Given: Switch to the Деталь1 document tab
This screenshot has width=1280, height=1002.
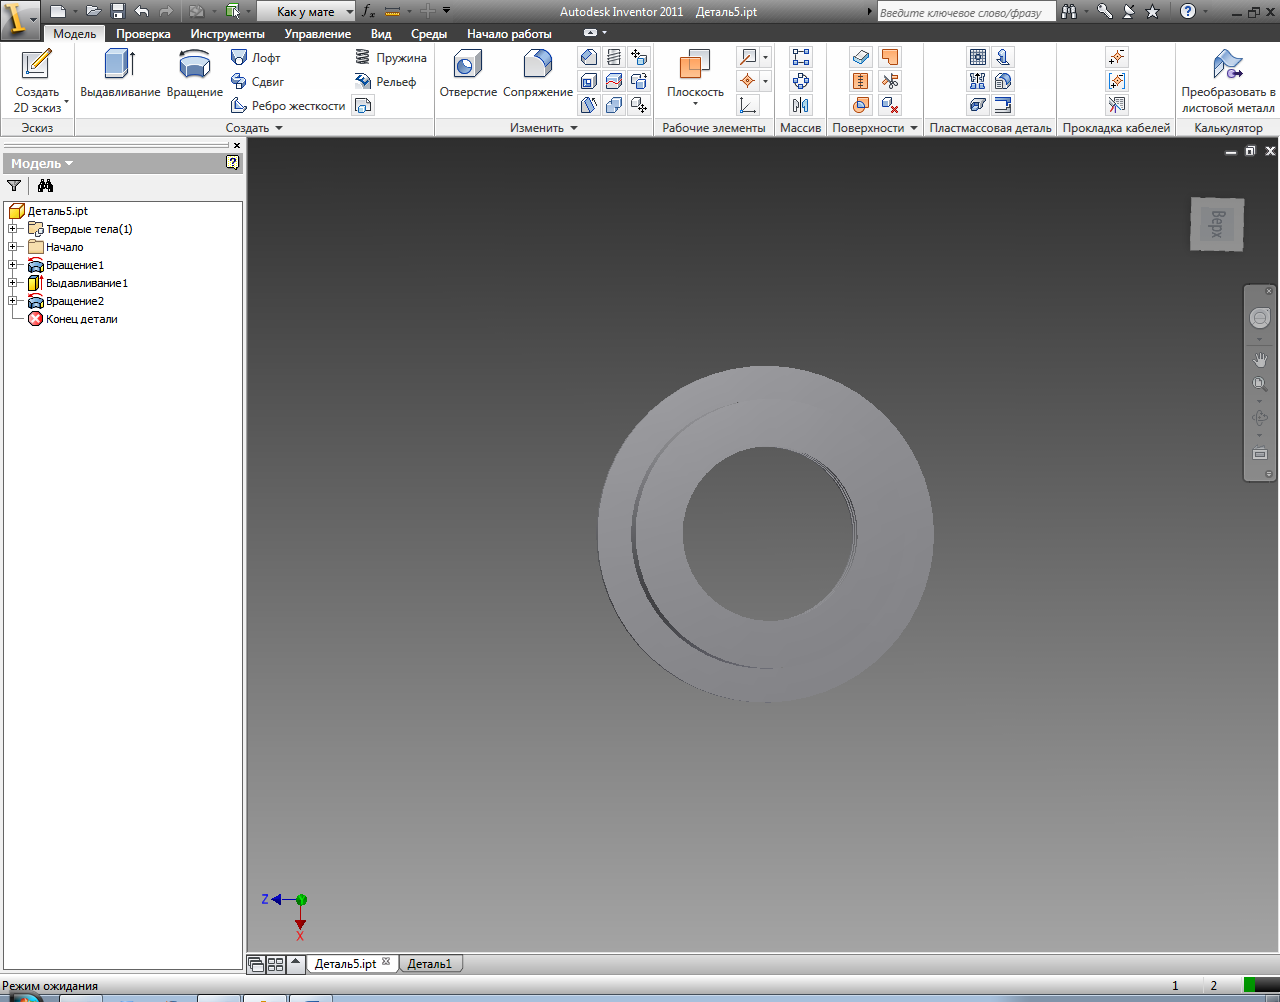Looking at the screenshot, I should tap(430, 964).
